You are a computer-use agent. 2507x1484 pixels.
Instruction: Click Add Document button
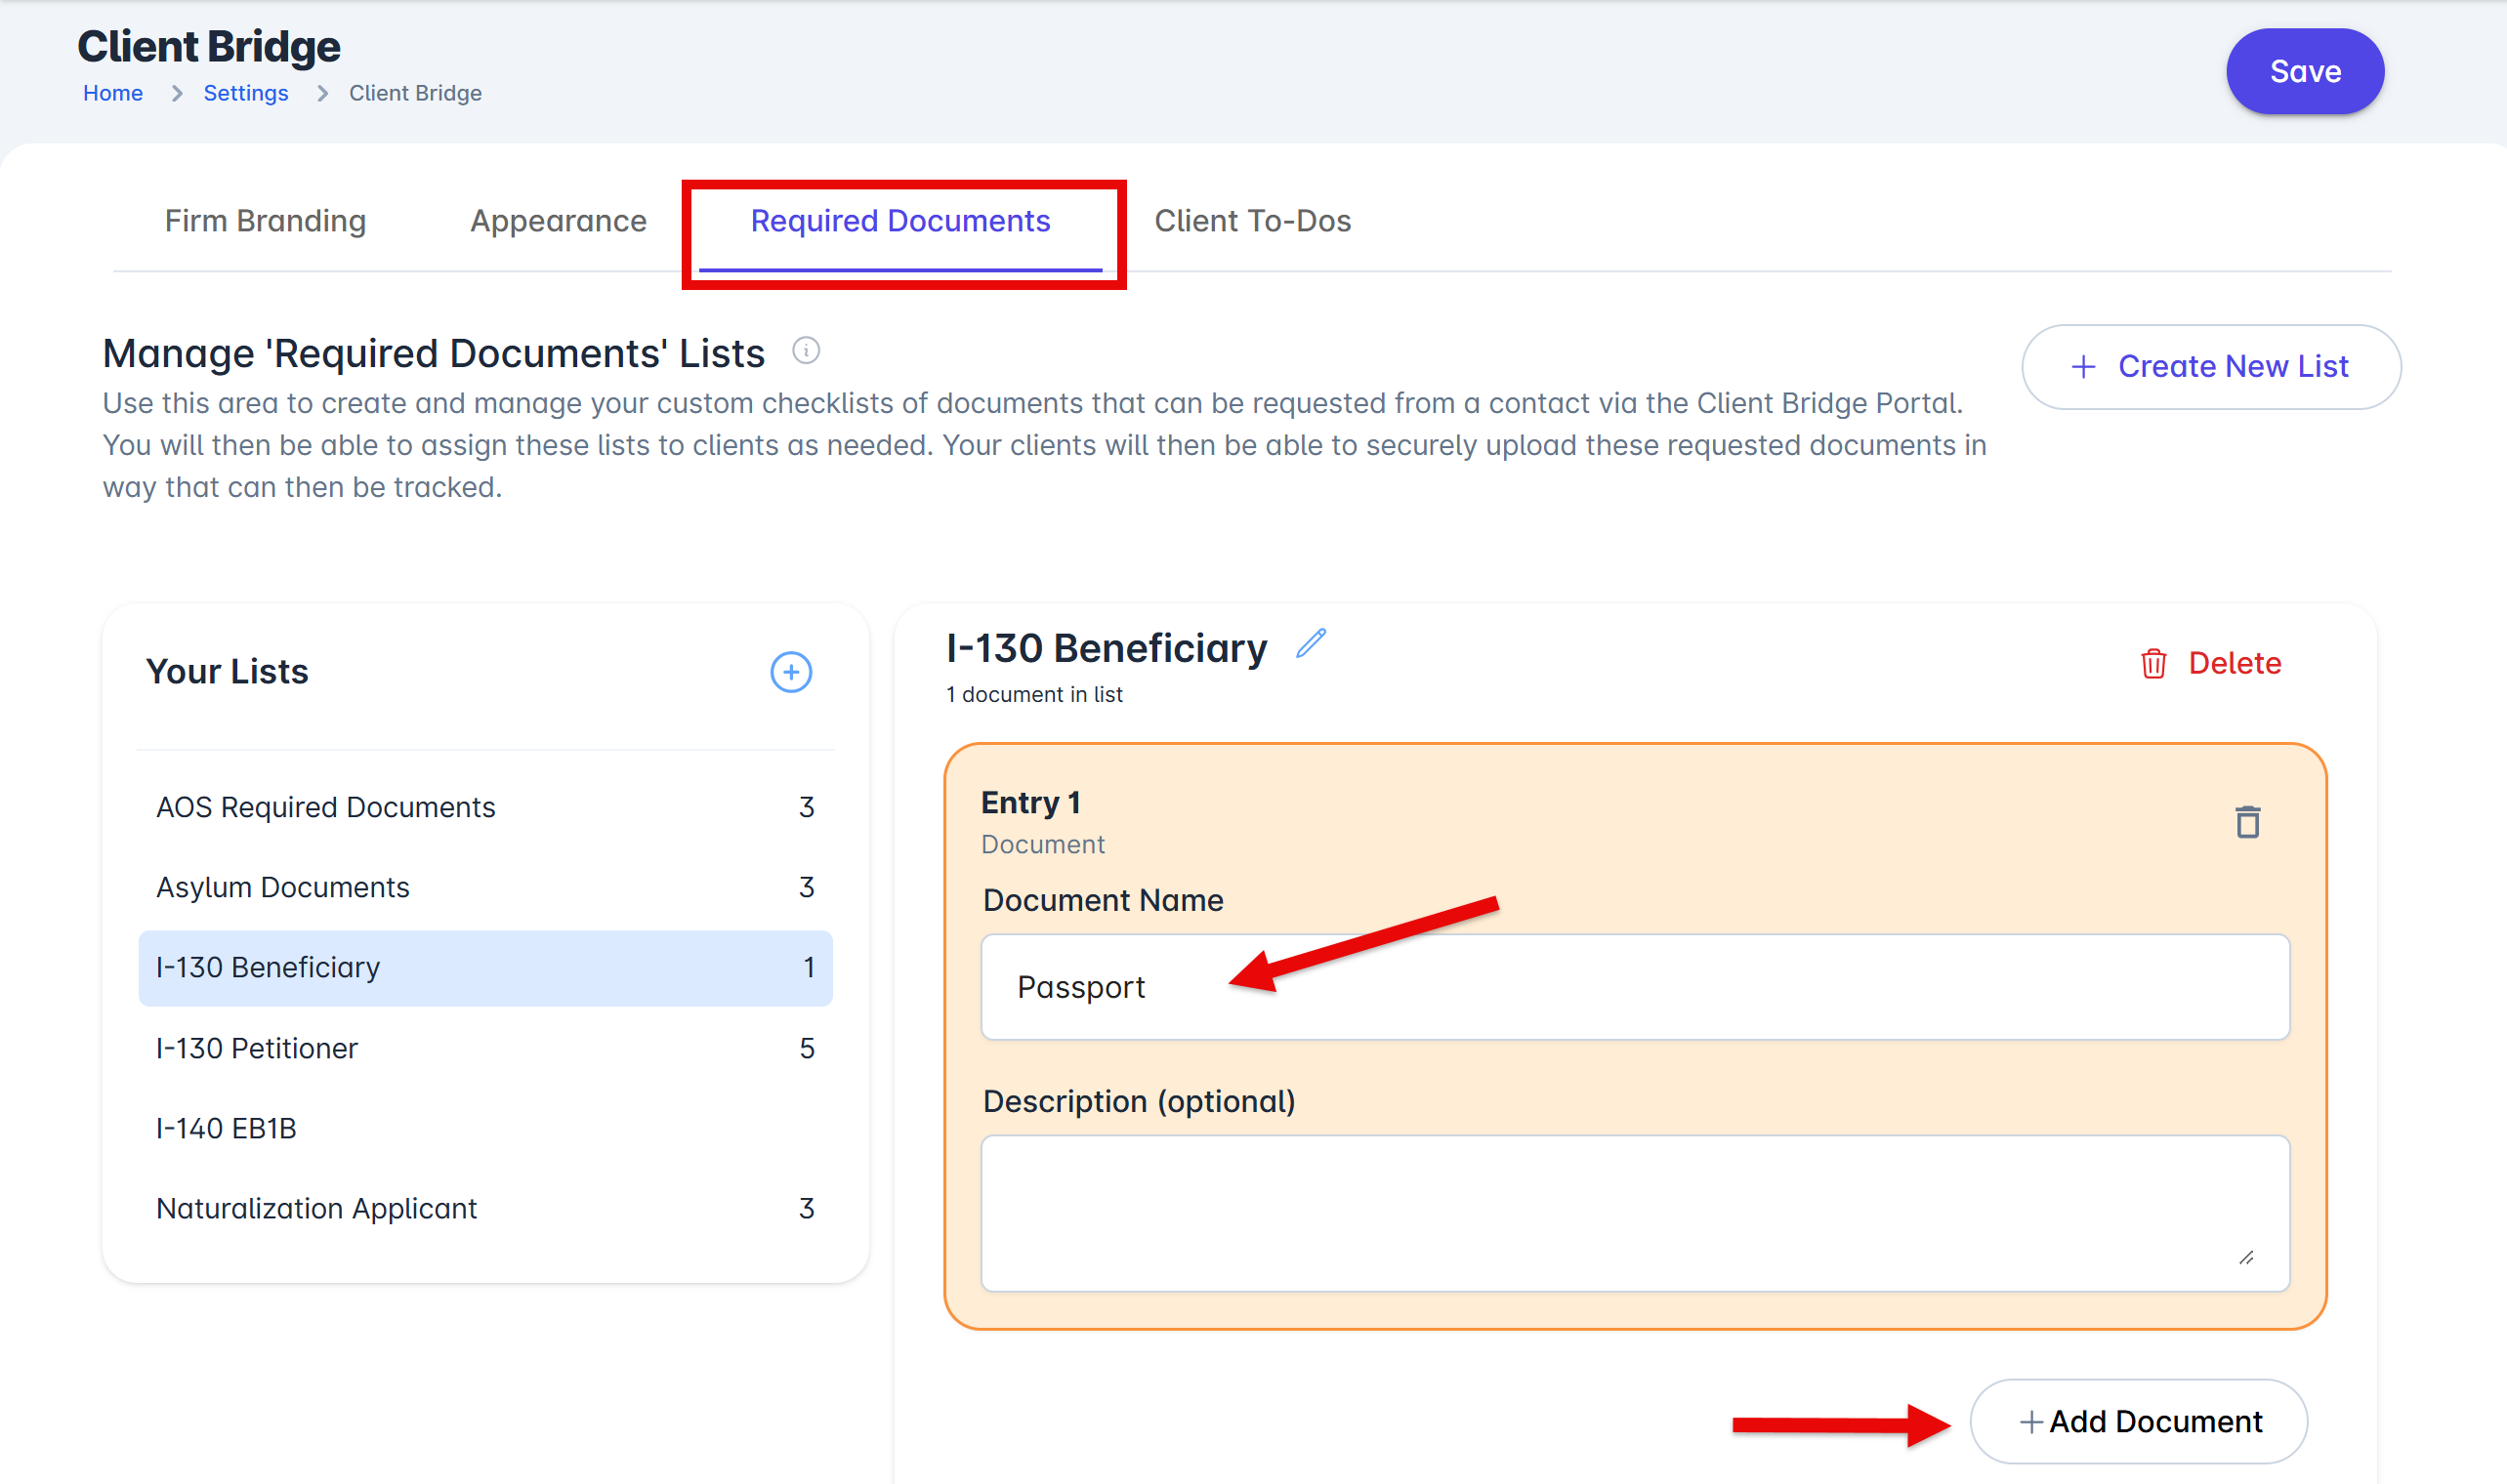[2138, 1421]
